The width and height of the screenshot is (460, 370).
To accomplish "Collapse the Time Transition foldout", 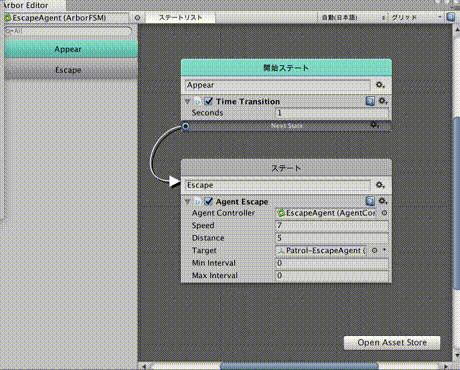I will pos(187,101).
